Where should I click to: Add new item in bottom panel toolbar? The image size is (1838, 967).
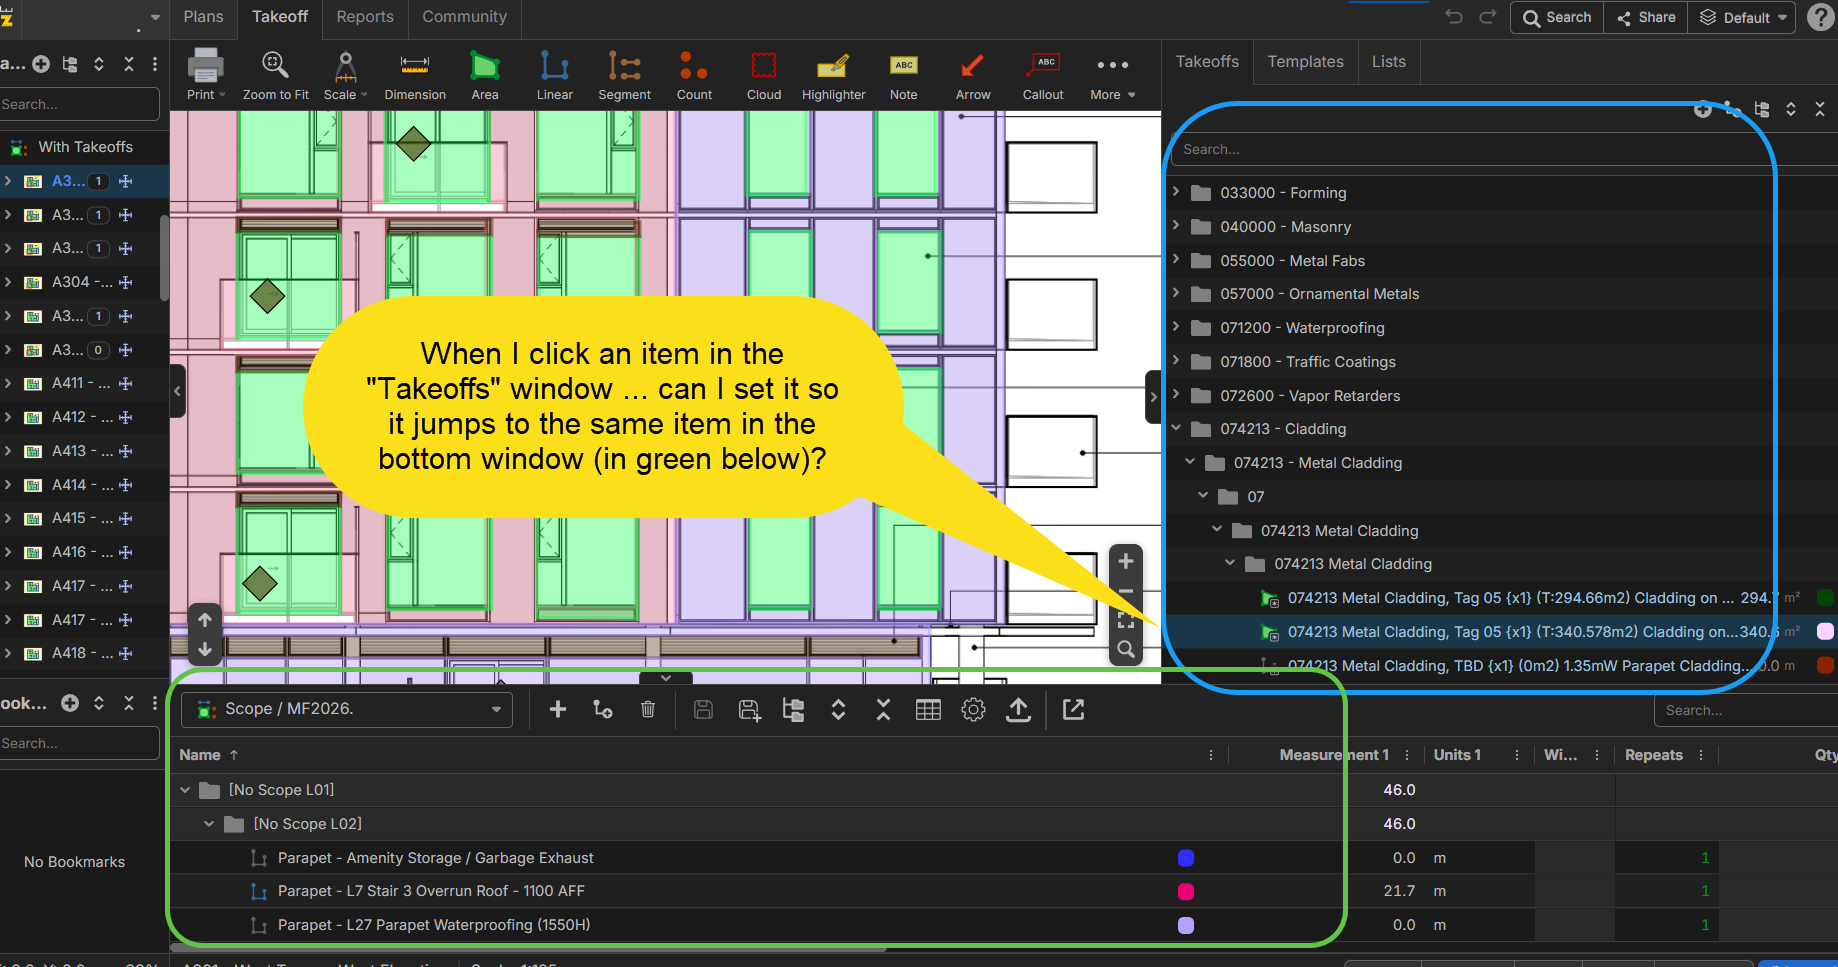click(558, 709)
